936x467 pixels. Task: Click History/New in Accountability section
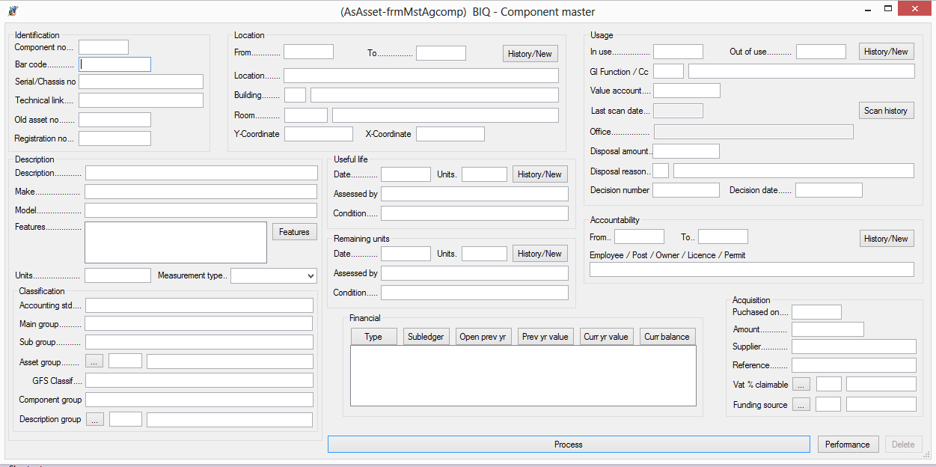click(886, 238)
